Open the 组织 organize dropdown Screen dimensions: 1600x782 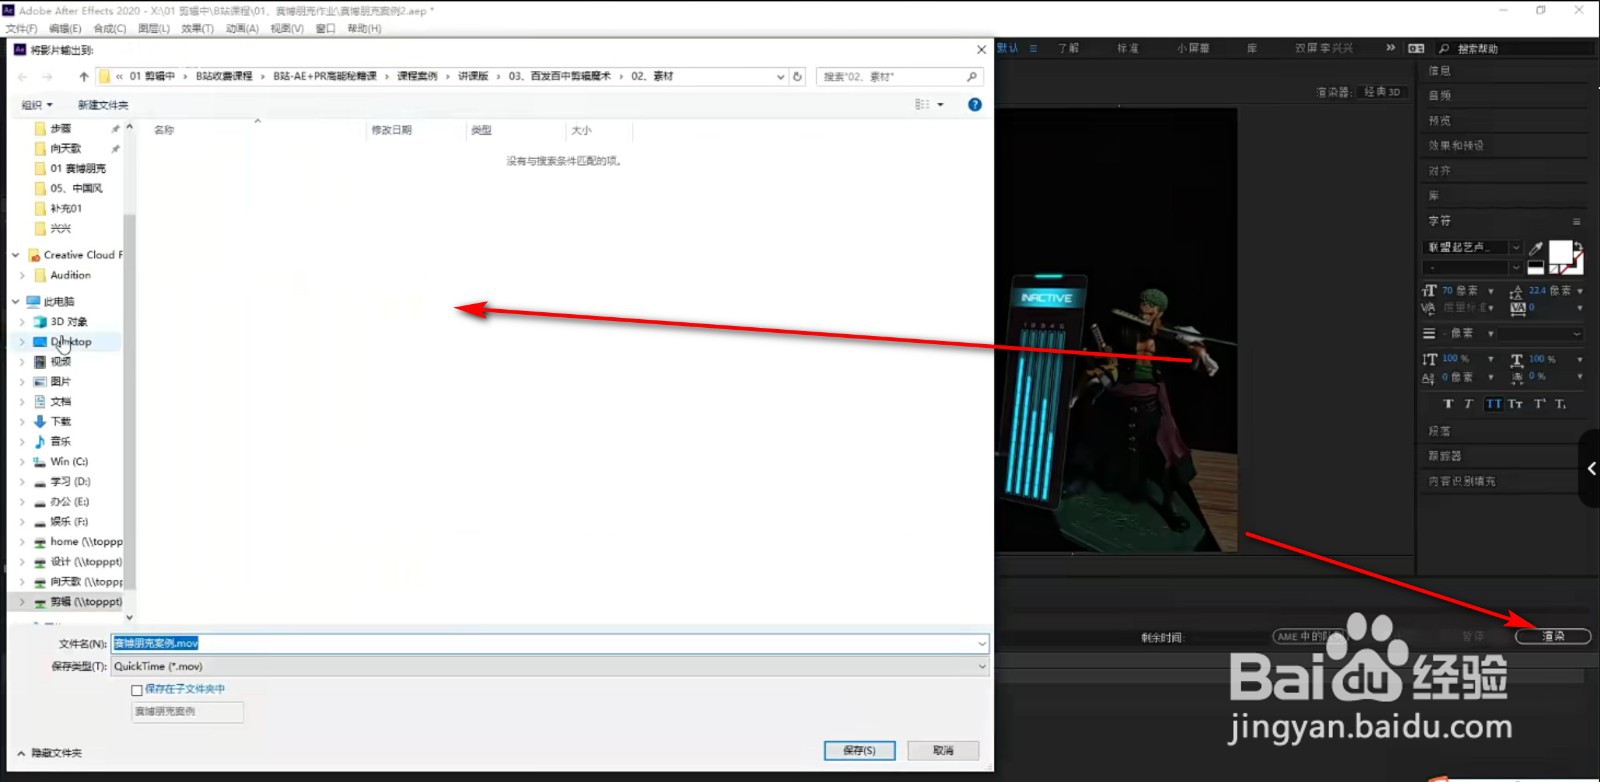37,105
